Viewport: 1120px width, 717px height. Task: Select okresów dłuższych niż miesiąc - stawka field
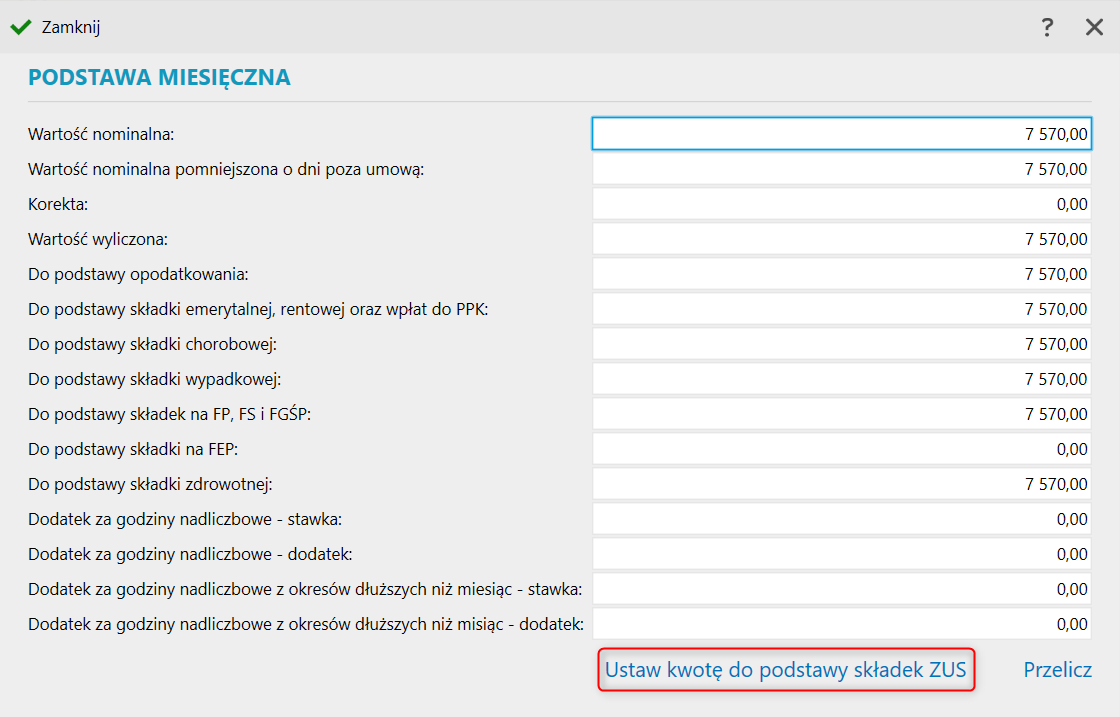841,589
